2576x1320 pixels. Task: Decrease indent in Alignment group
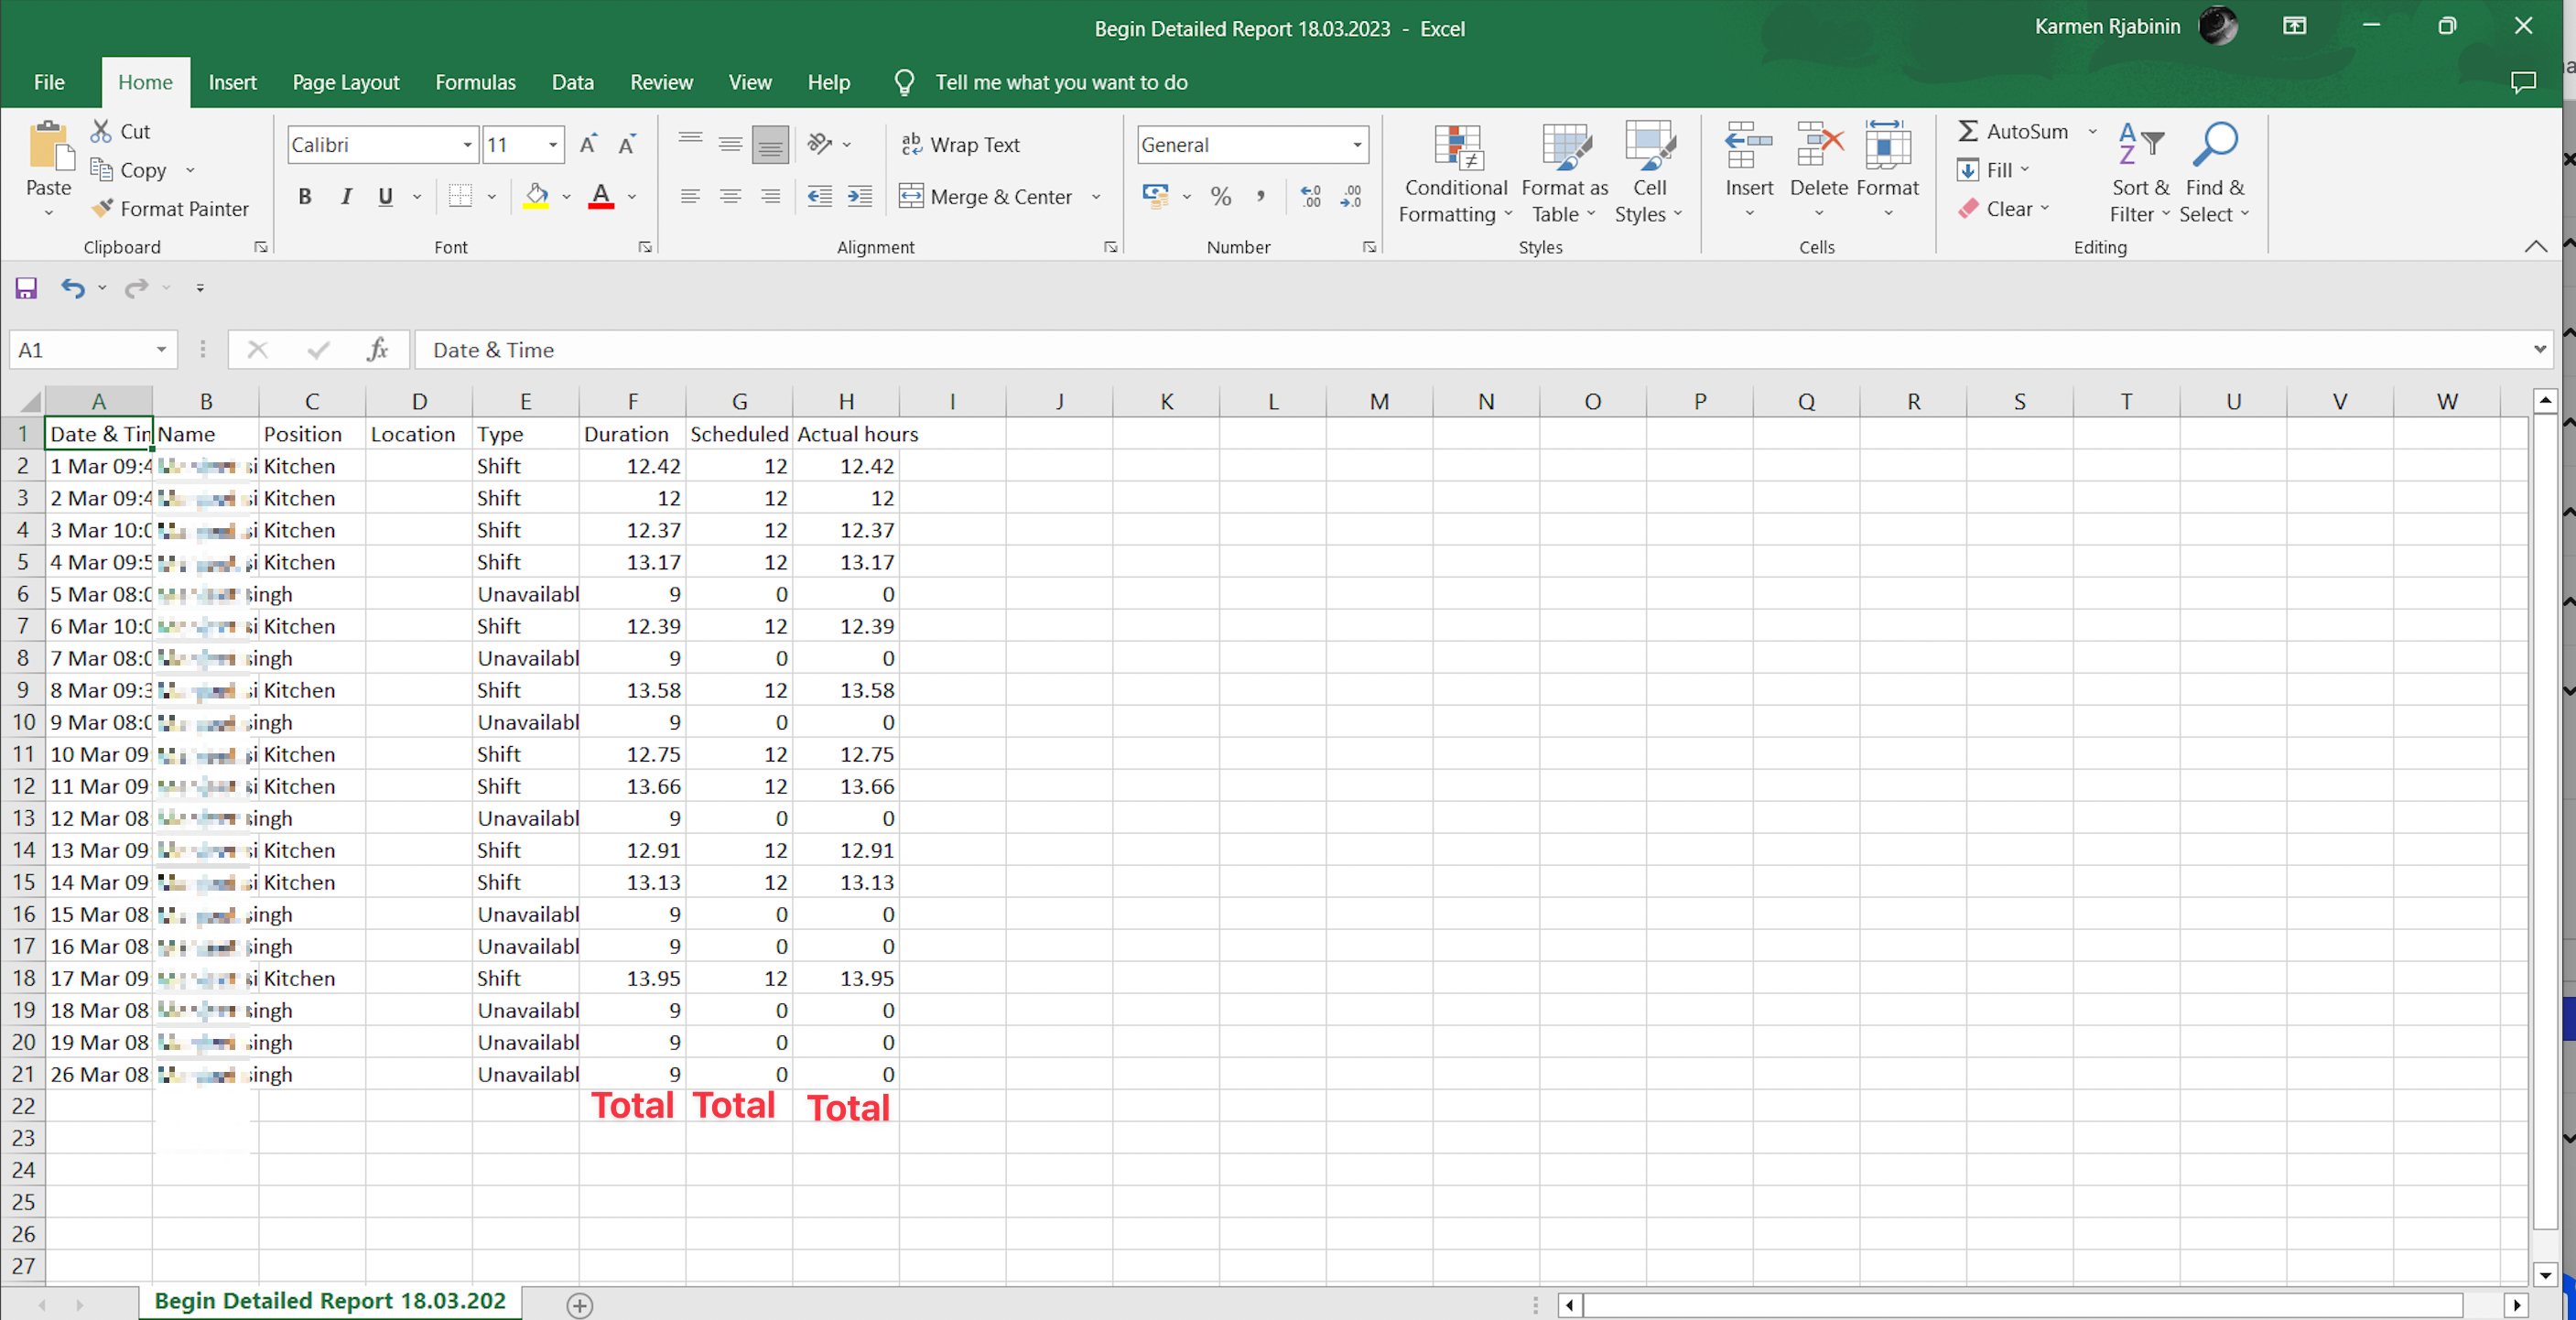(x=820, y=196)
